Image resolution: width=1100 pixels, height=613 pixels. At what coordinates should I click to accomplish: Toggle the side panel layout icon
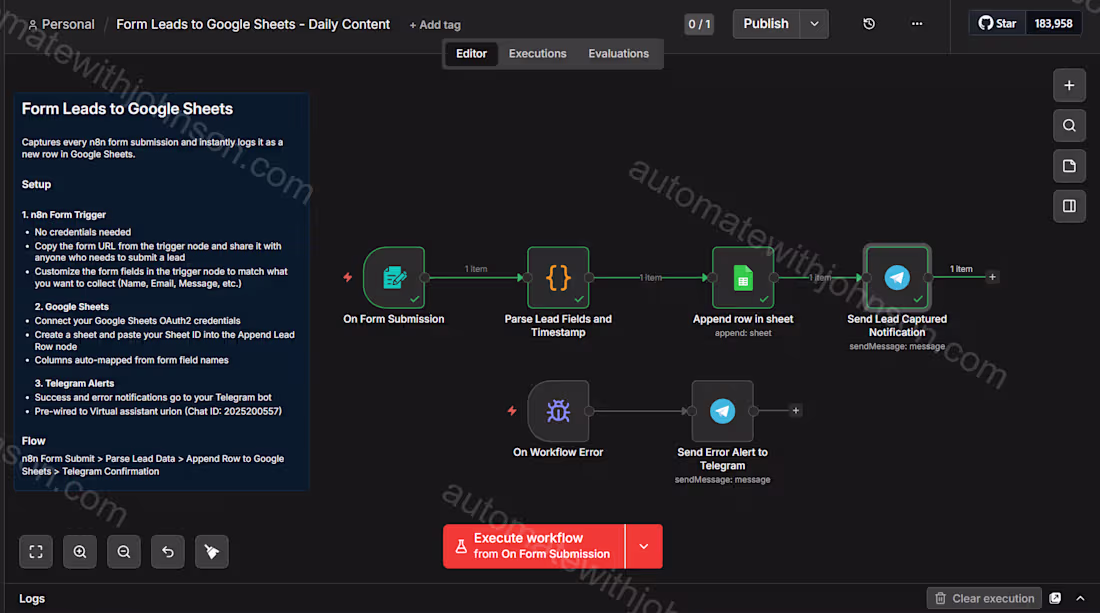[x=1069, y=206]
